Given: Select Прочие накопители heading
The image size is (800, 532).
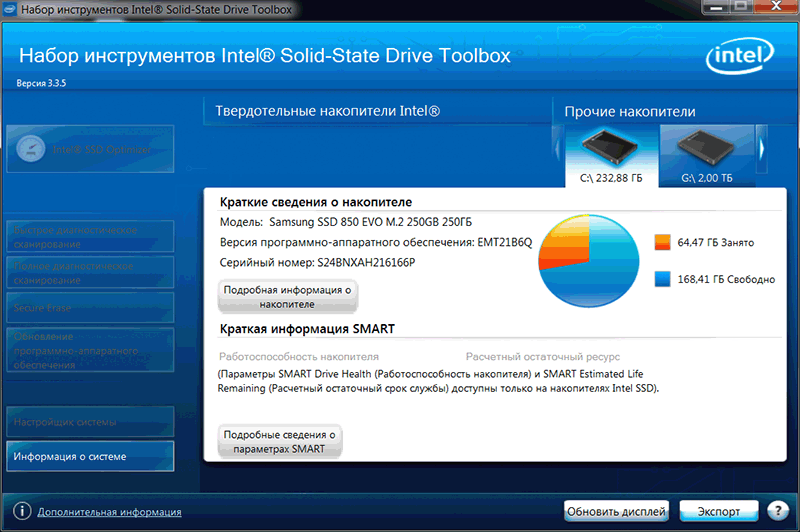Looking at the screenshot, I should 630,112.
